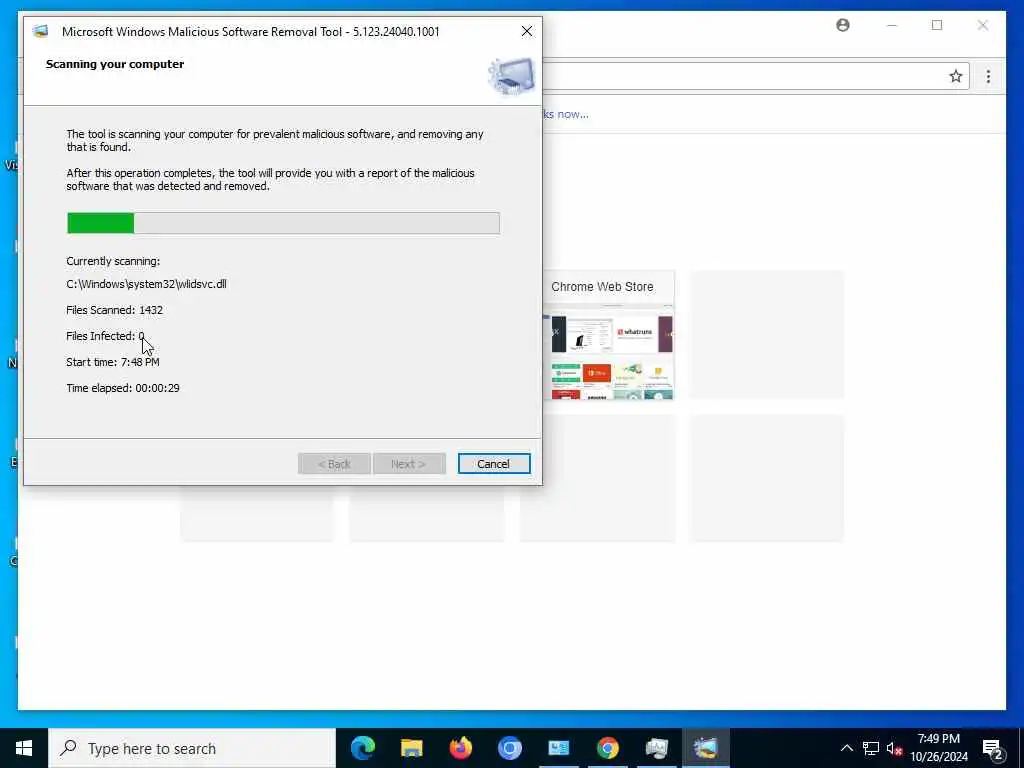This screenshot has width=1024, height=768.
Task: Open the Chromium icon on the taskbar
Action: tap(509, 748)
